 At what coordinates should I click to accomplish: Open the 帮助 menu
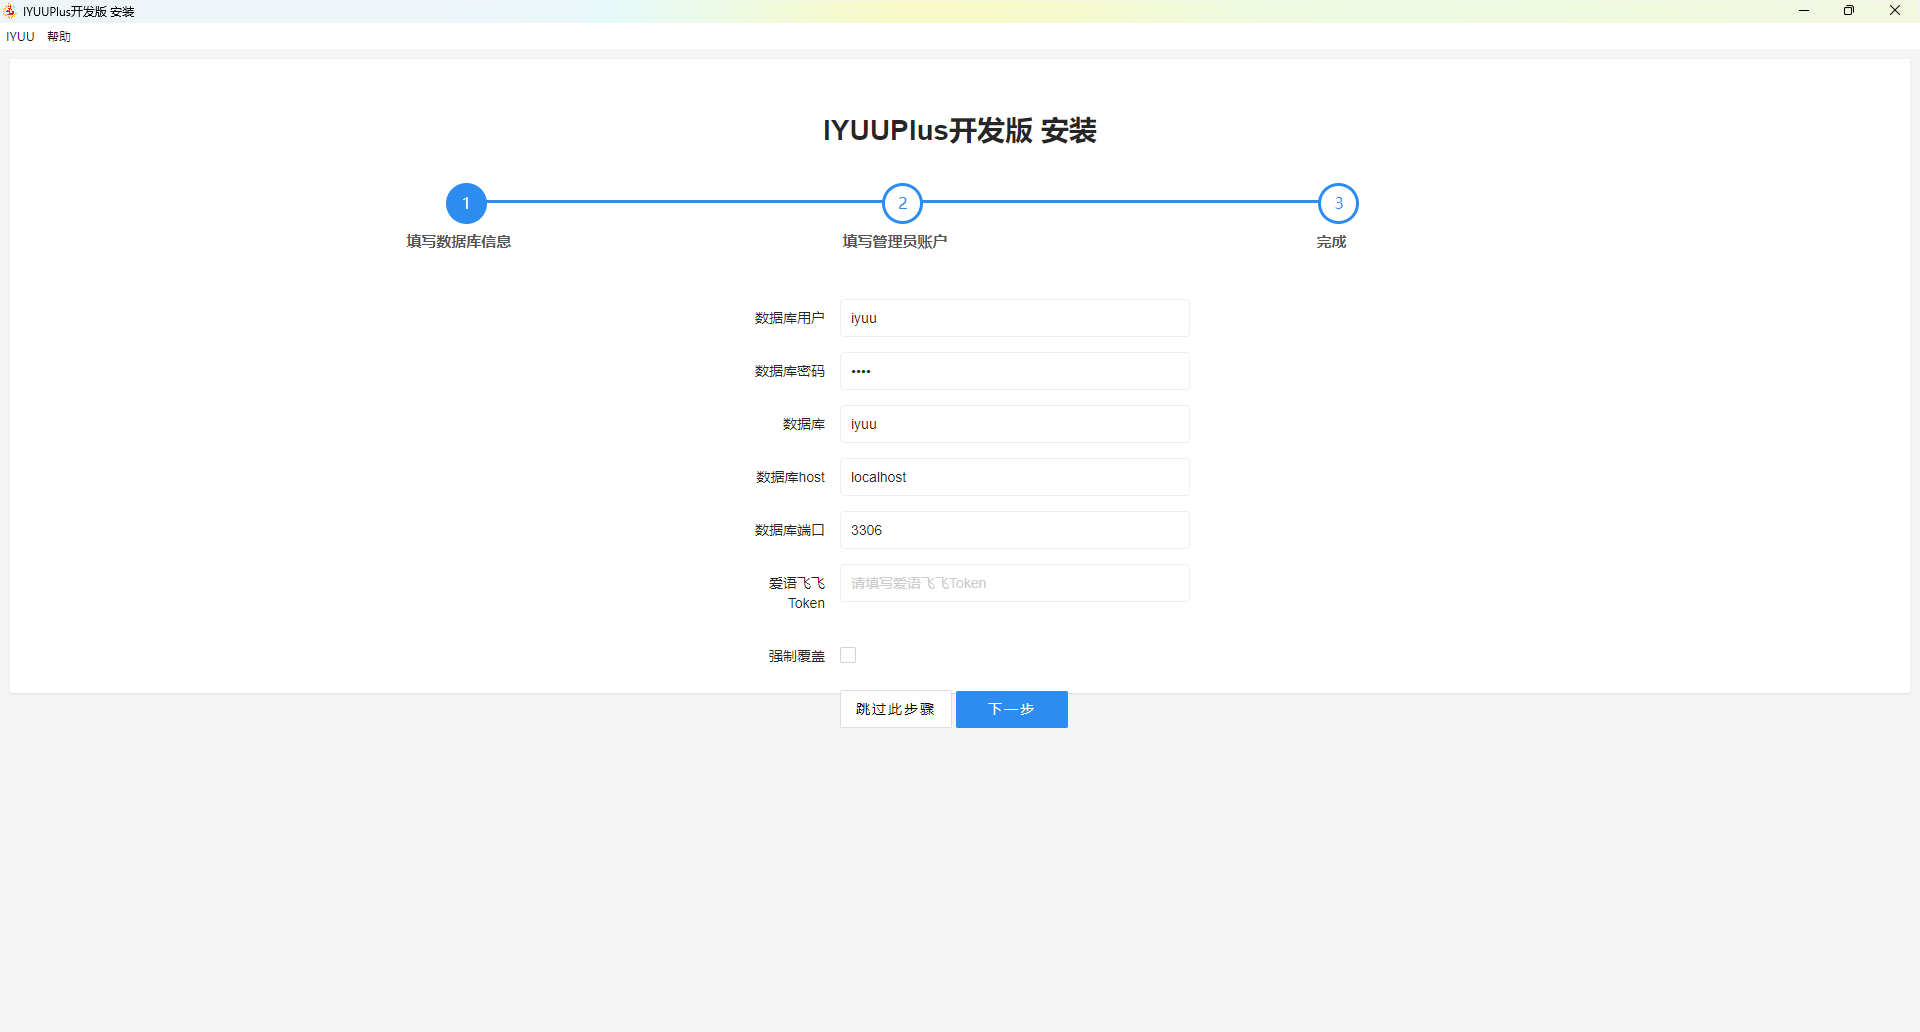click(x=59, y=36)
